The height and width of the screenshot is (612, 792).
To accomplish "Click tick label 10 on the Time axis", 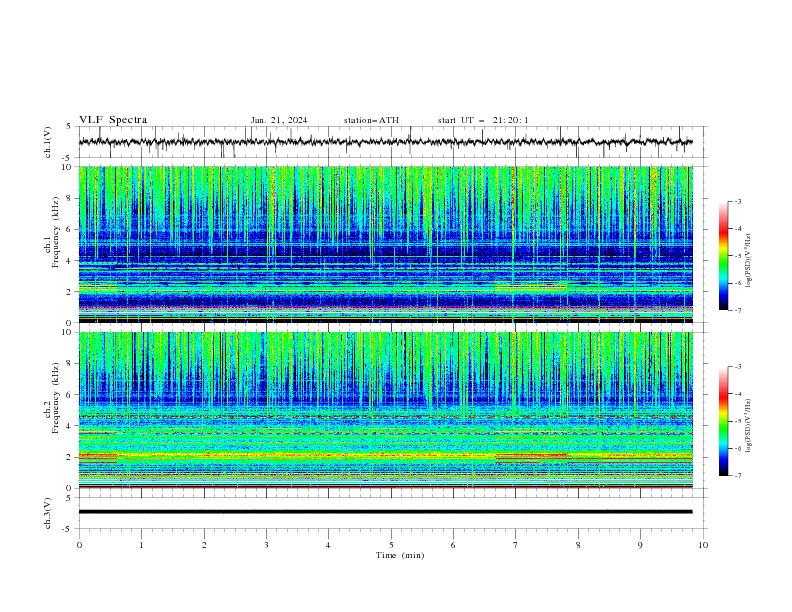I will click(x=703, y=545).
